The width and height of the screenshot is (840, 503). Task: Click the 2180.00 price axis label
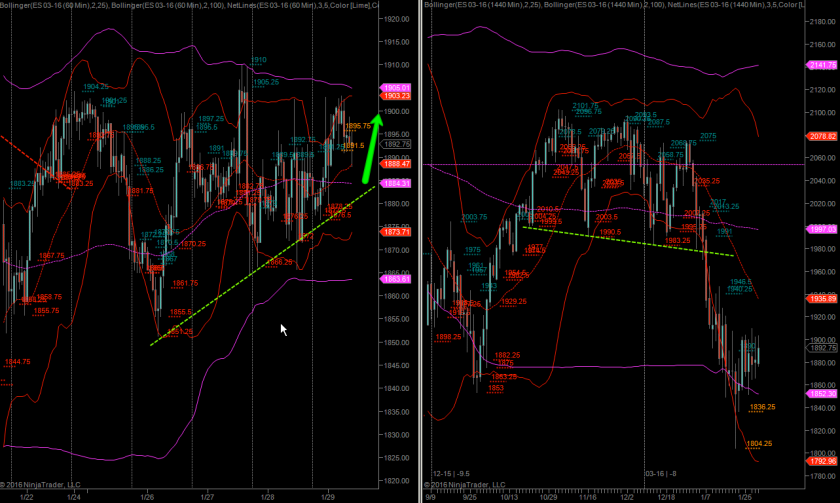pos(823,21)
